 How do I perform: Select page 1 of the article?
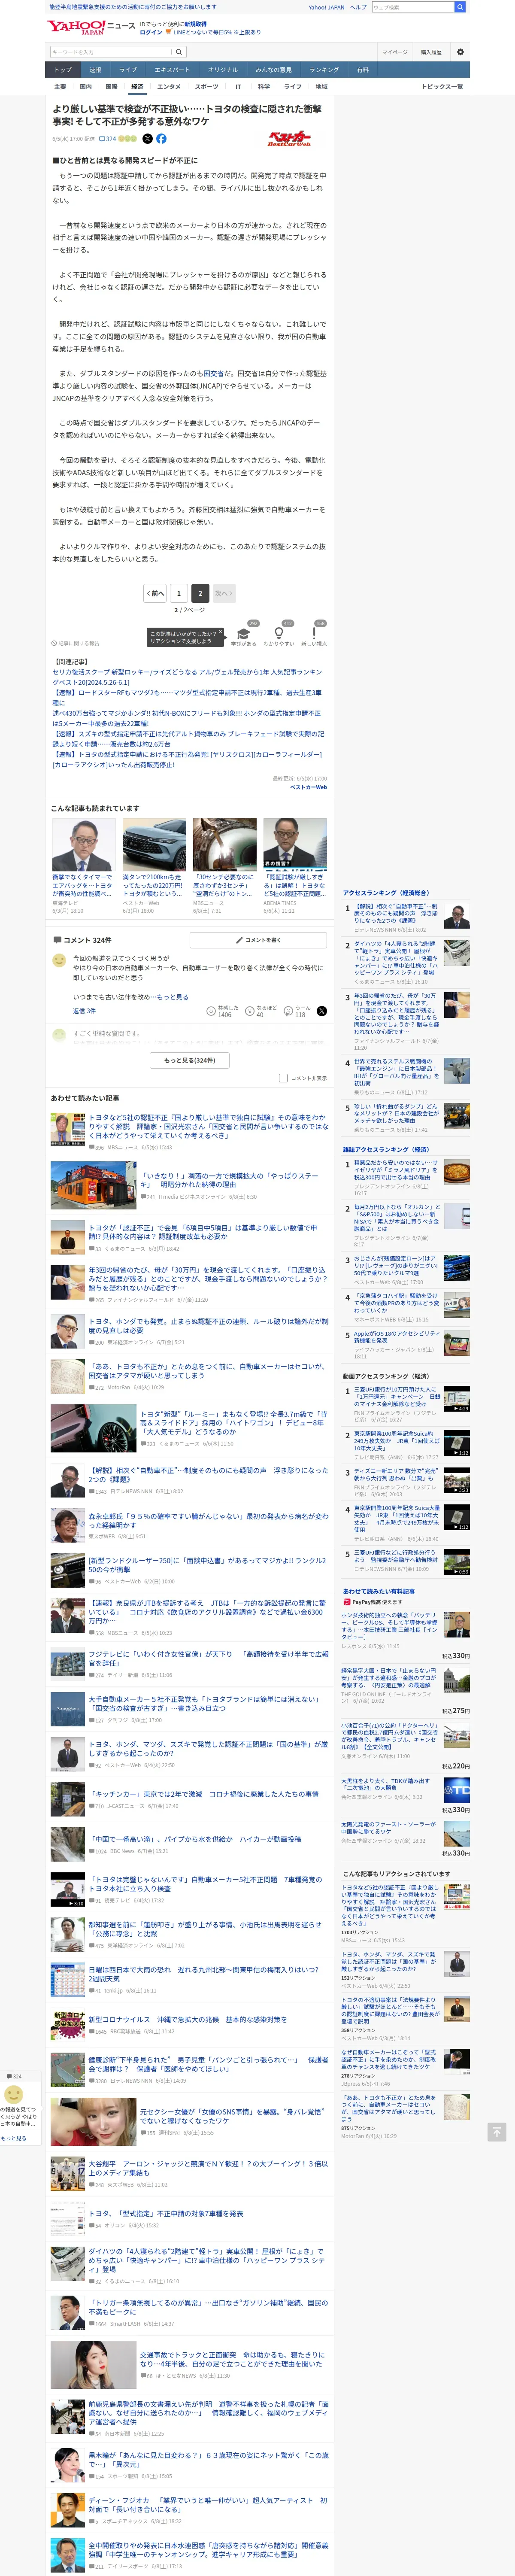pyautogui.click(x=178, y=593)
